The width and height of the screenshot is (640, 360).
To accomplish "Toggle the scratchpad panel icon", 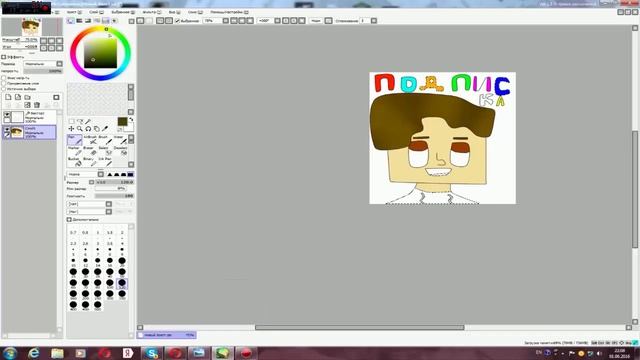I will (x=115, y=20).
